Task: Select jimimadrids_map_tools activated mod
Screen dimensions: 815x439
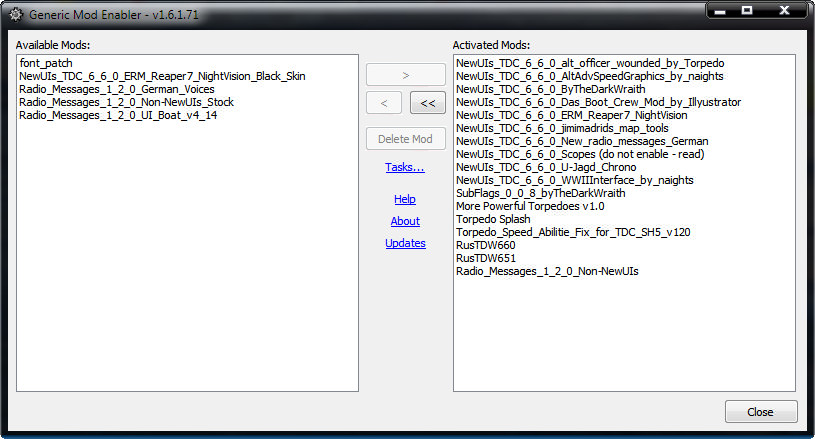Action: [562, 128]
